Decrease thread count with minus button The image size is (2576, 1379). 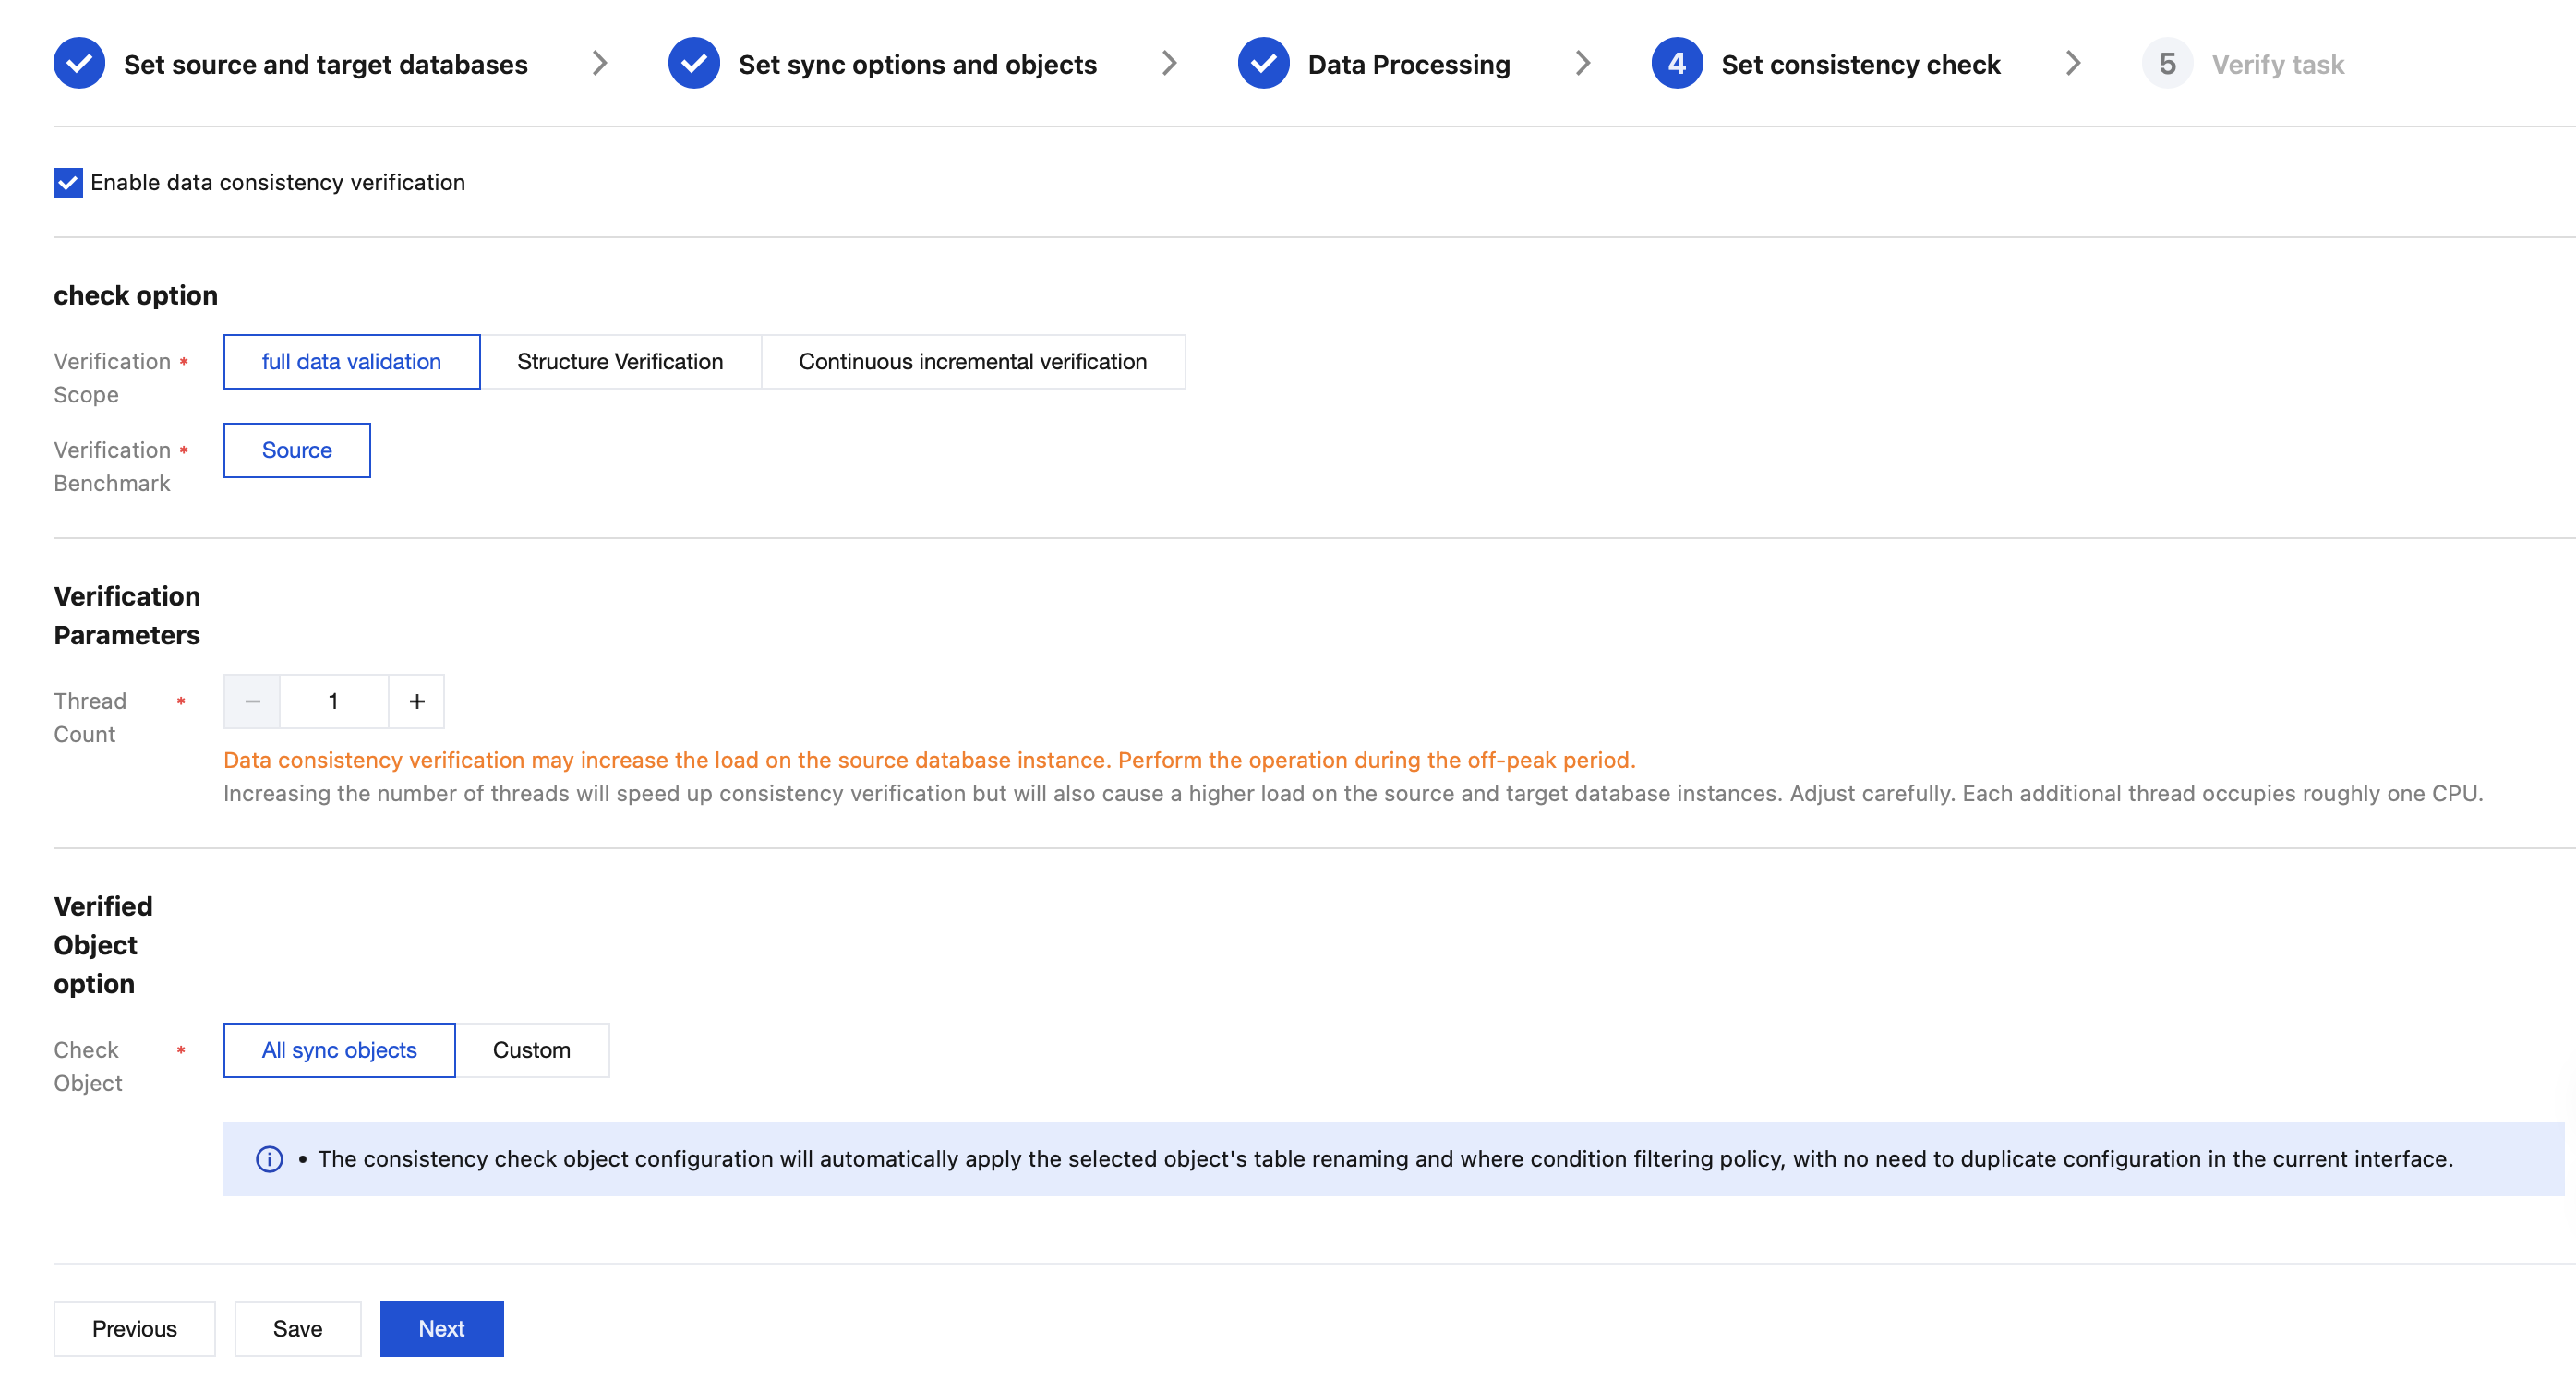(252, 702)
